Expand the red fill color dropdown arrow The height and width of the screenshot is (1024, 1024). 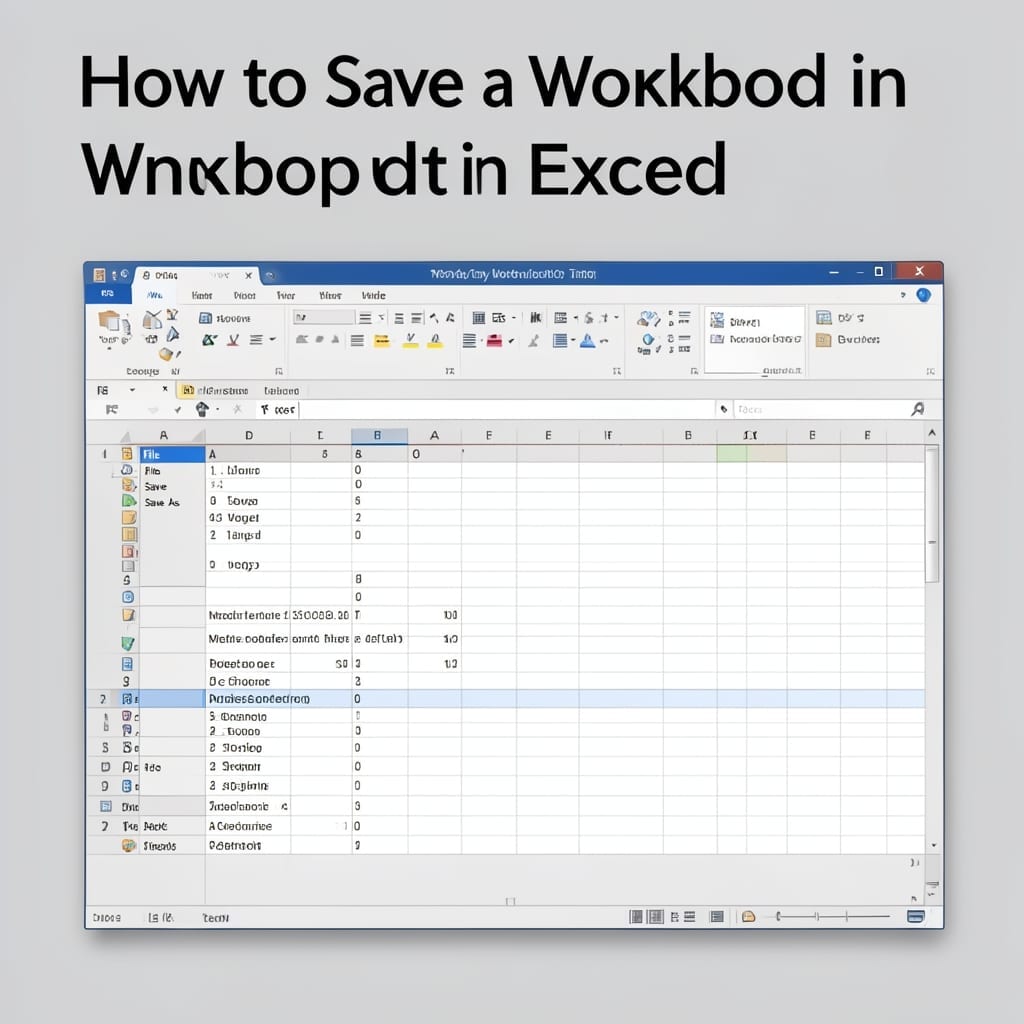(511, 341)
